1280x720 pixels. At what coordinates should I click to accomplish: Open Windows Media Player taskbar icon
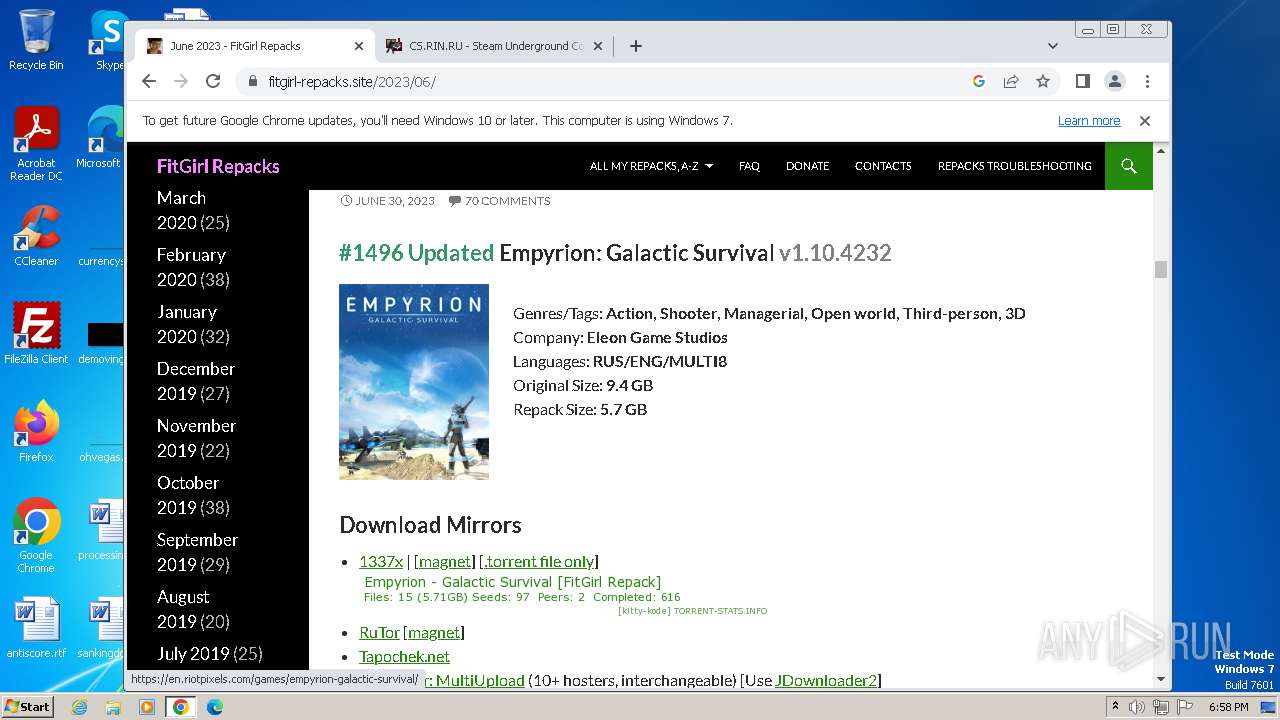[x=147, y=707]
